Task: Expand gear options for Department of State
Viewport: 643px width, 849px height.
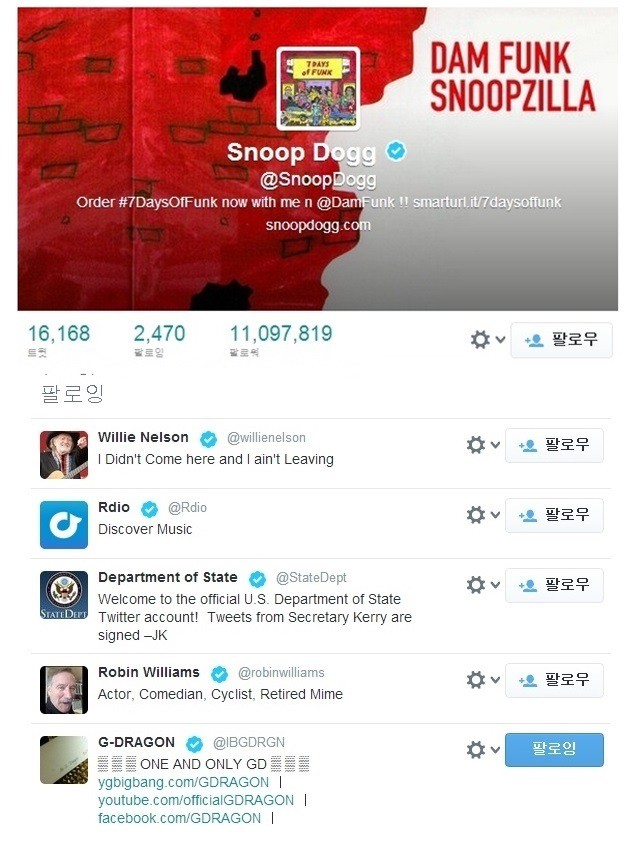Action: pyautogui.click(x=483, y=585)
